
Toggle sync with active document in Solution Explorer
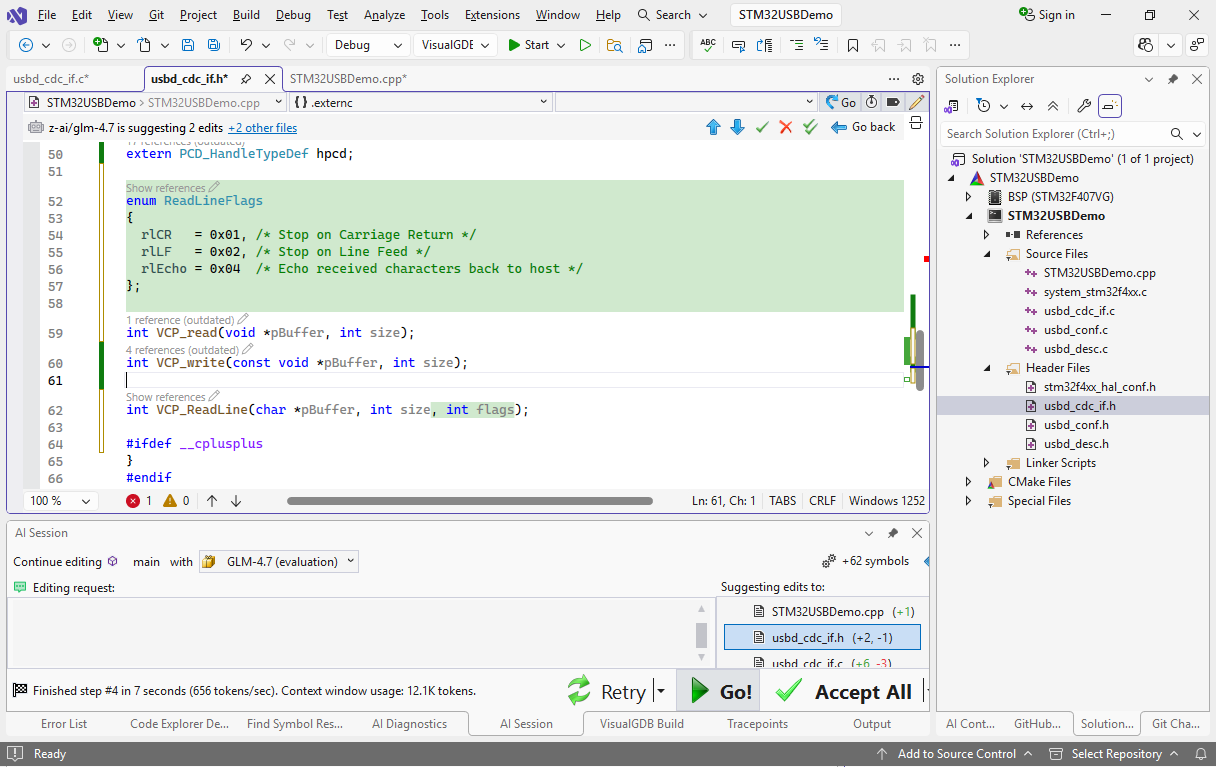pos(1026,106)
